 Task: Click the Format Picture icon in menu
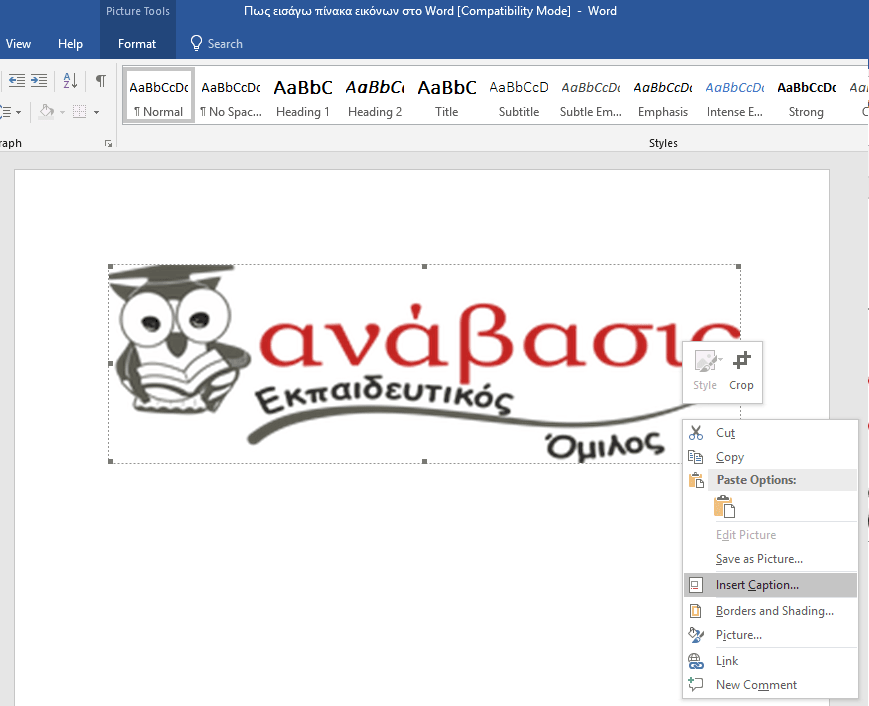pyautogui.click(x=696, y=635)
